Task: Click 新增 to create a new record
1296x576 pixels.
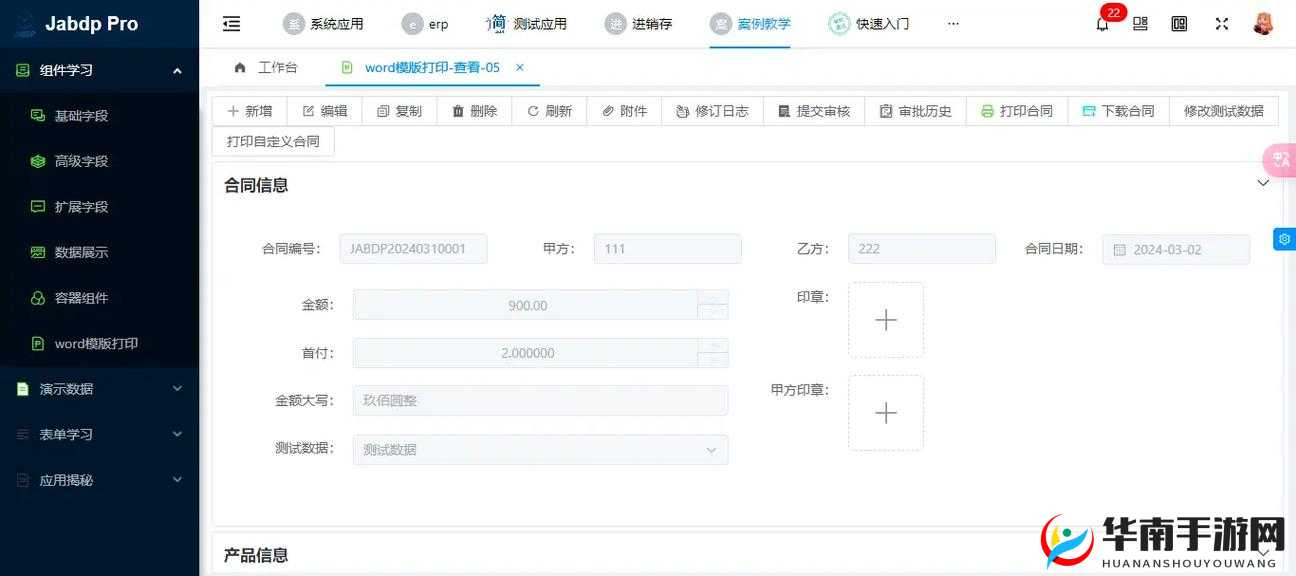Action: 249,111
